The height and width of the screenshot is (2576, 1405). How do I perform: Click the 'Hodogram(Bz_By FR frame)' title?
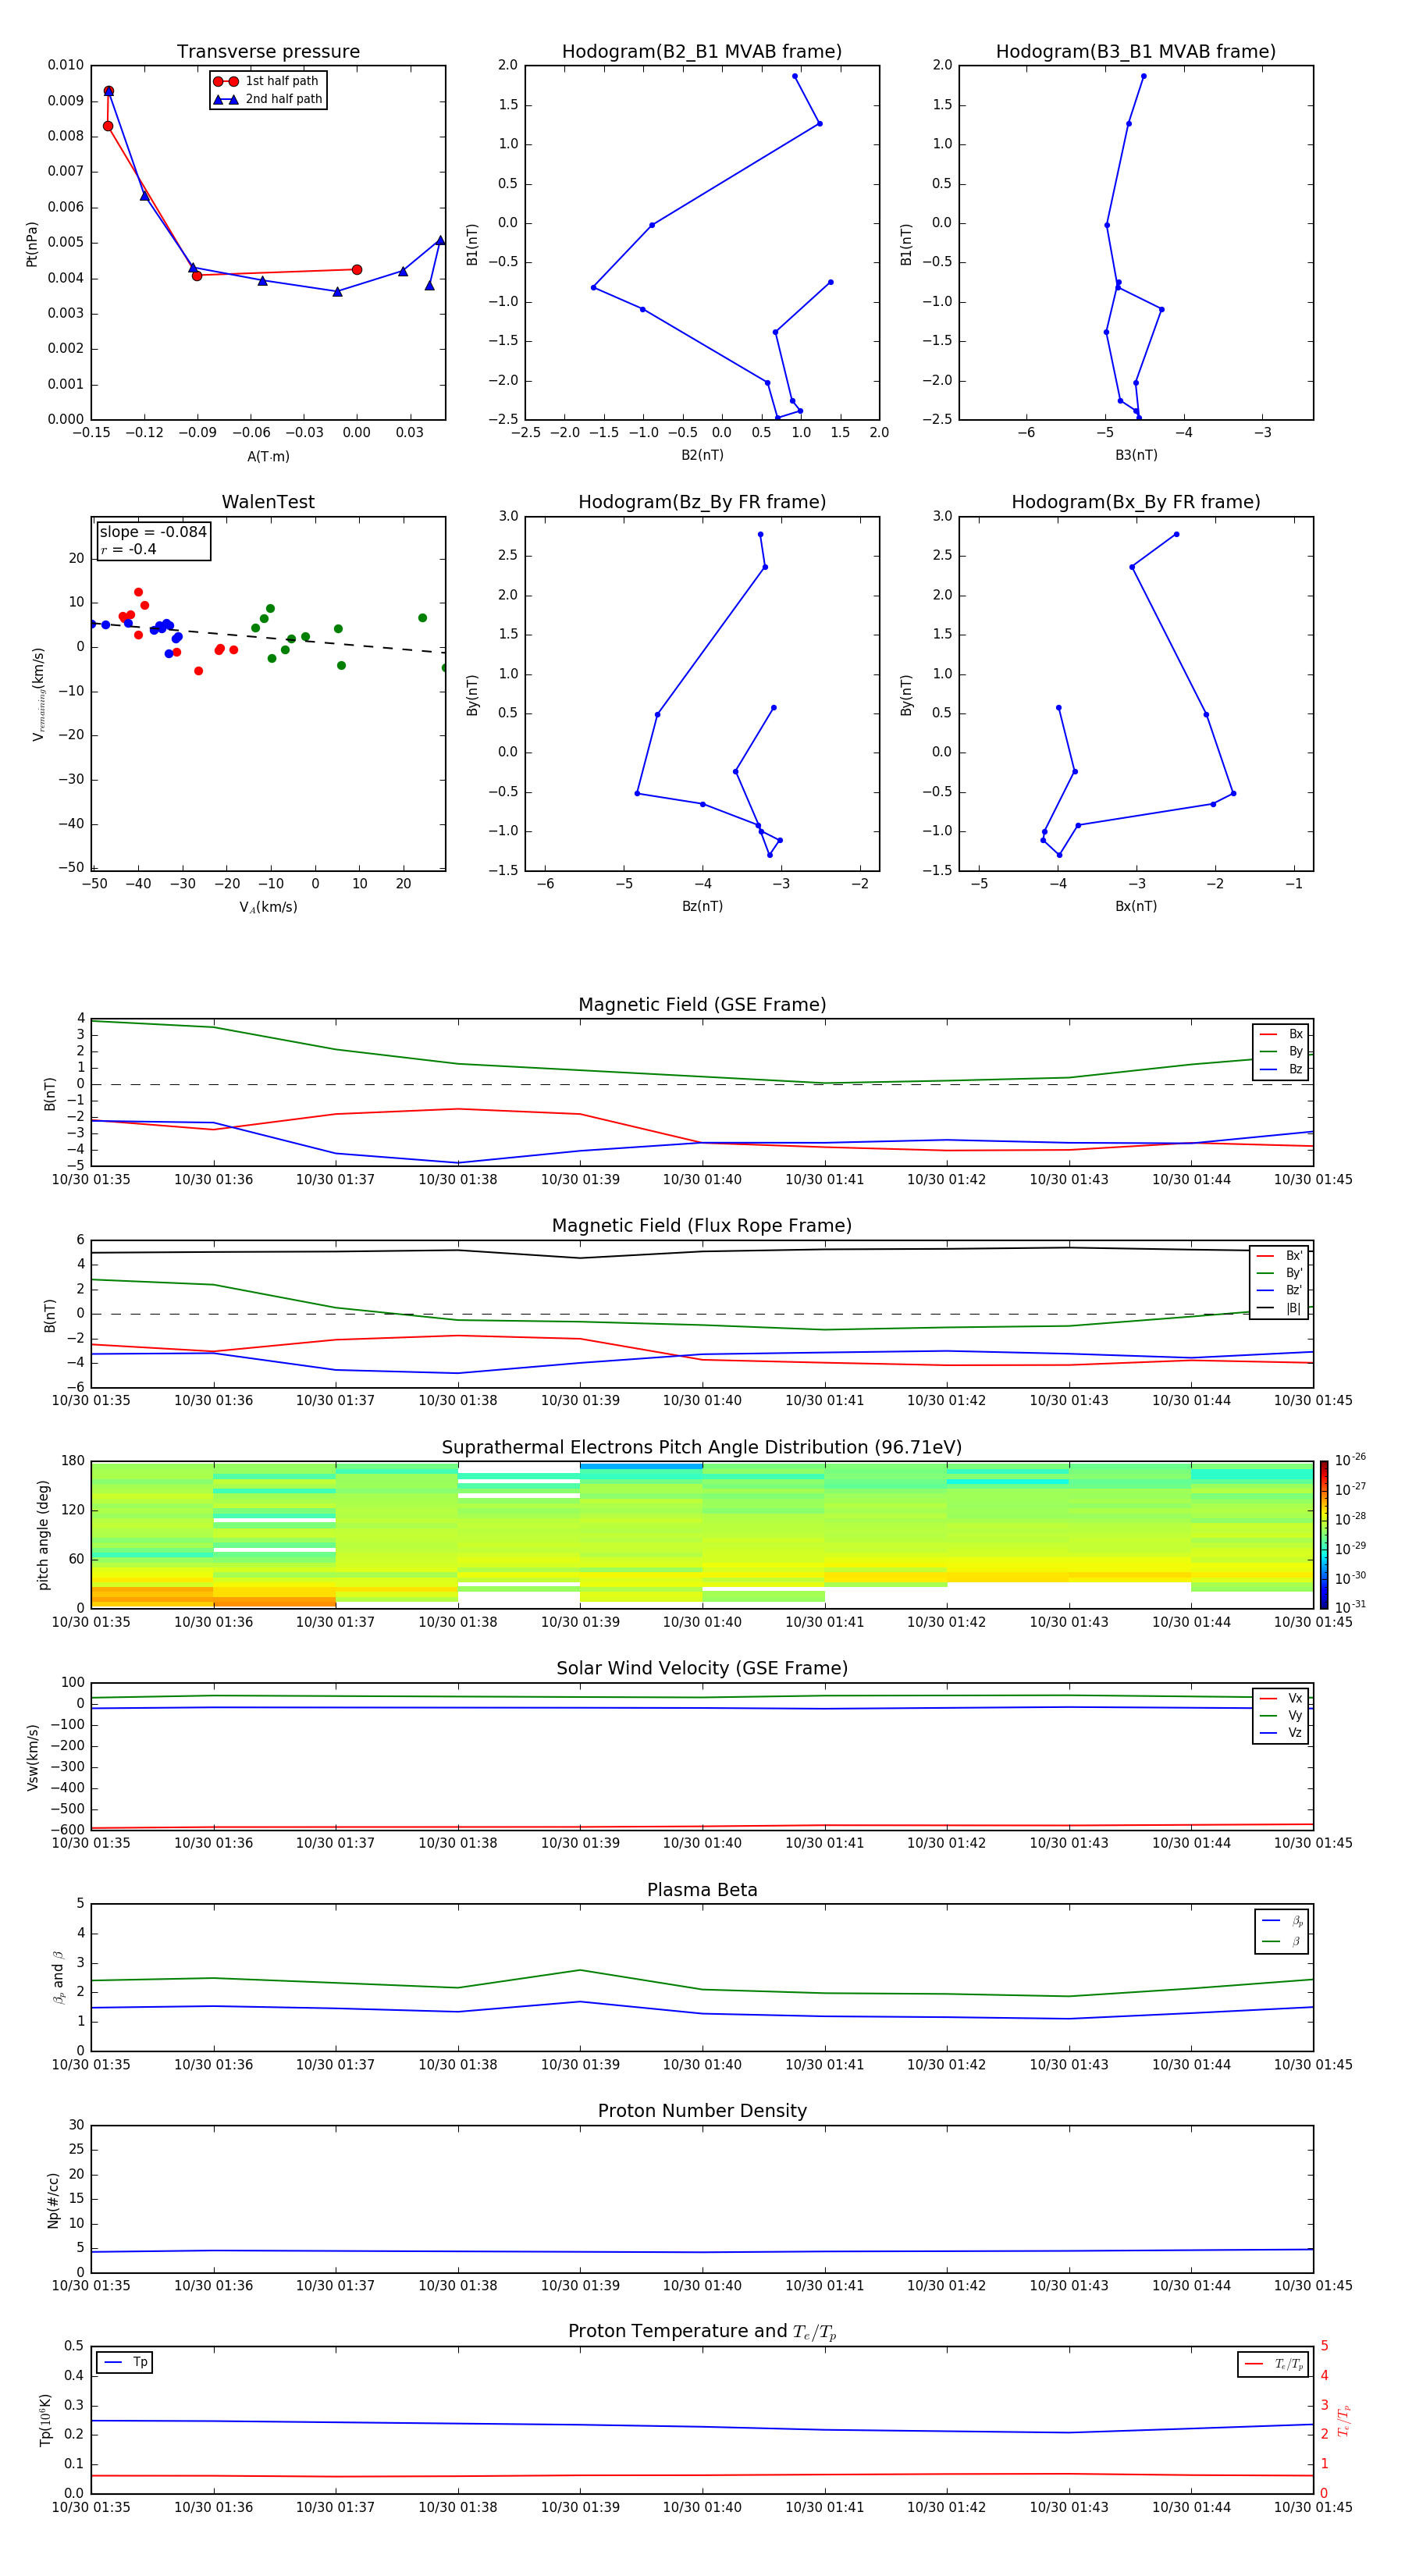point(702,502)
